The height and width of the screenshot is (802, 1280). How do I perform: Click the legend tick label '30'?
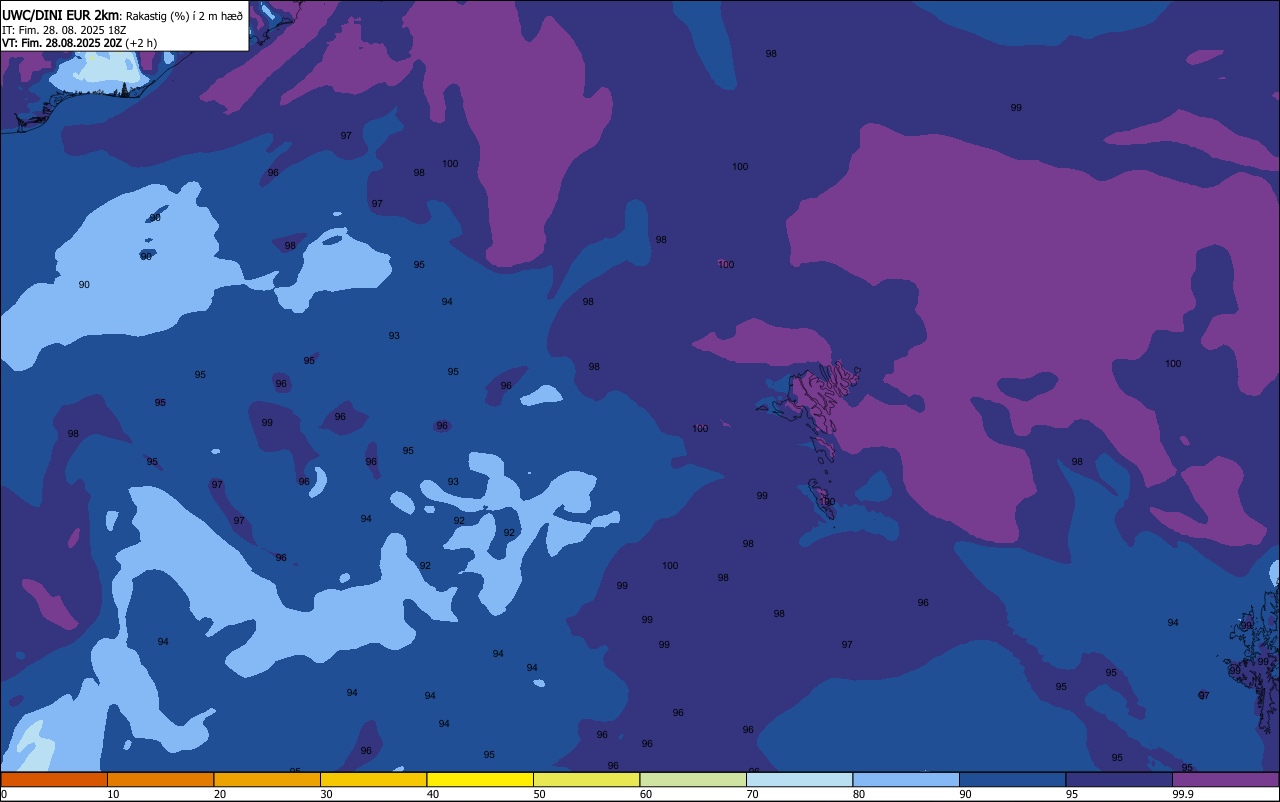tap(326, 794)
